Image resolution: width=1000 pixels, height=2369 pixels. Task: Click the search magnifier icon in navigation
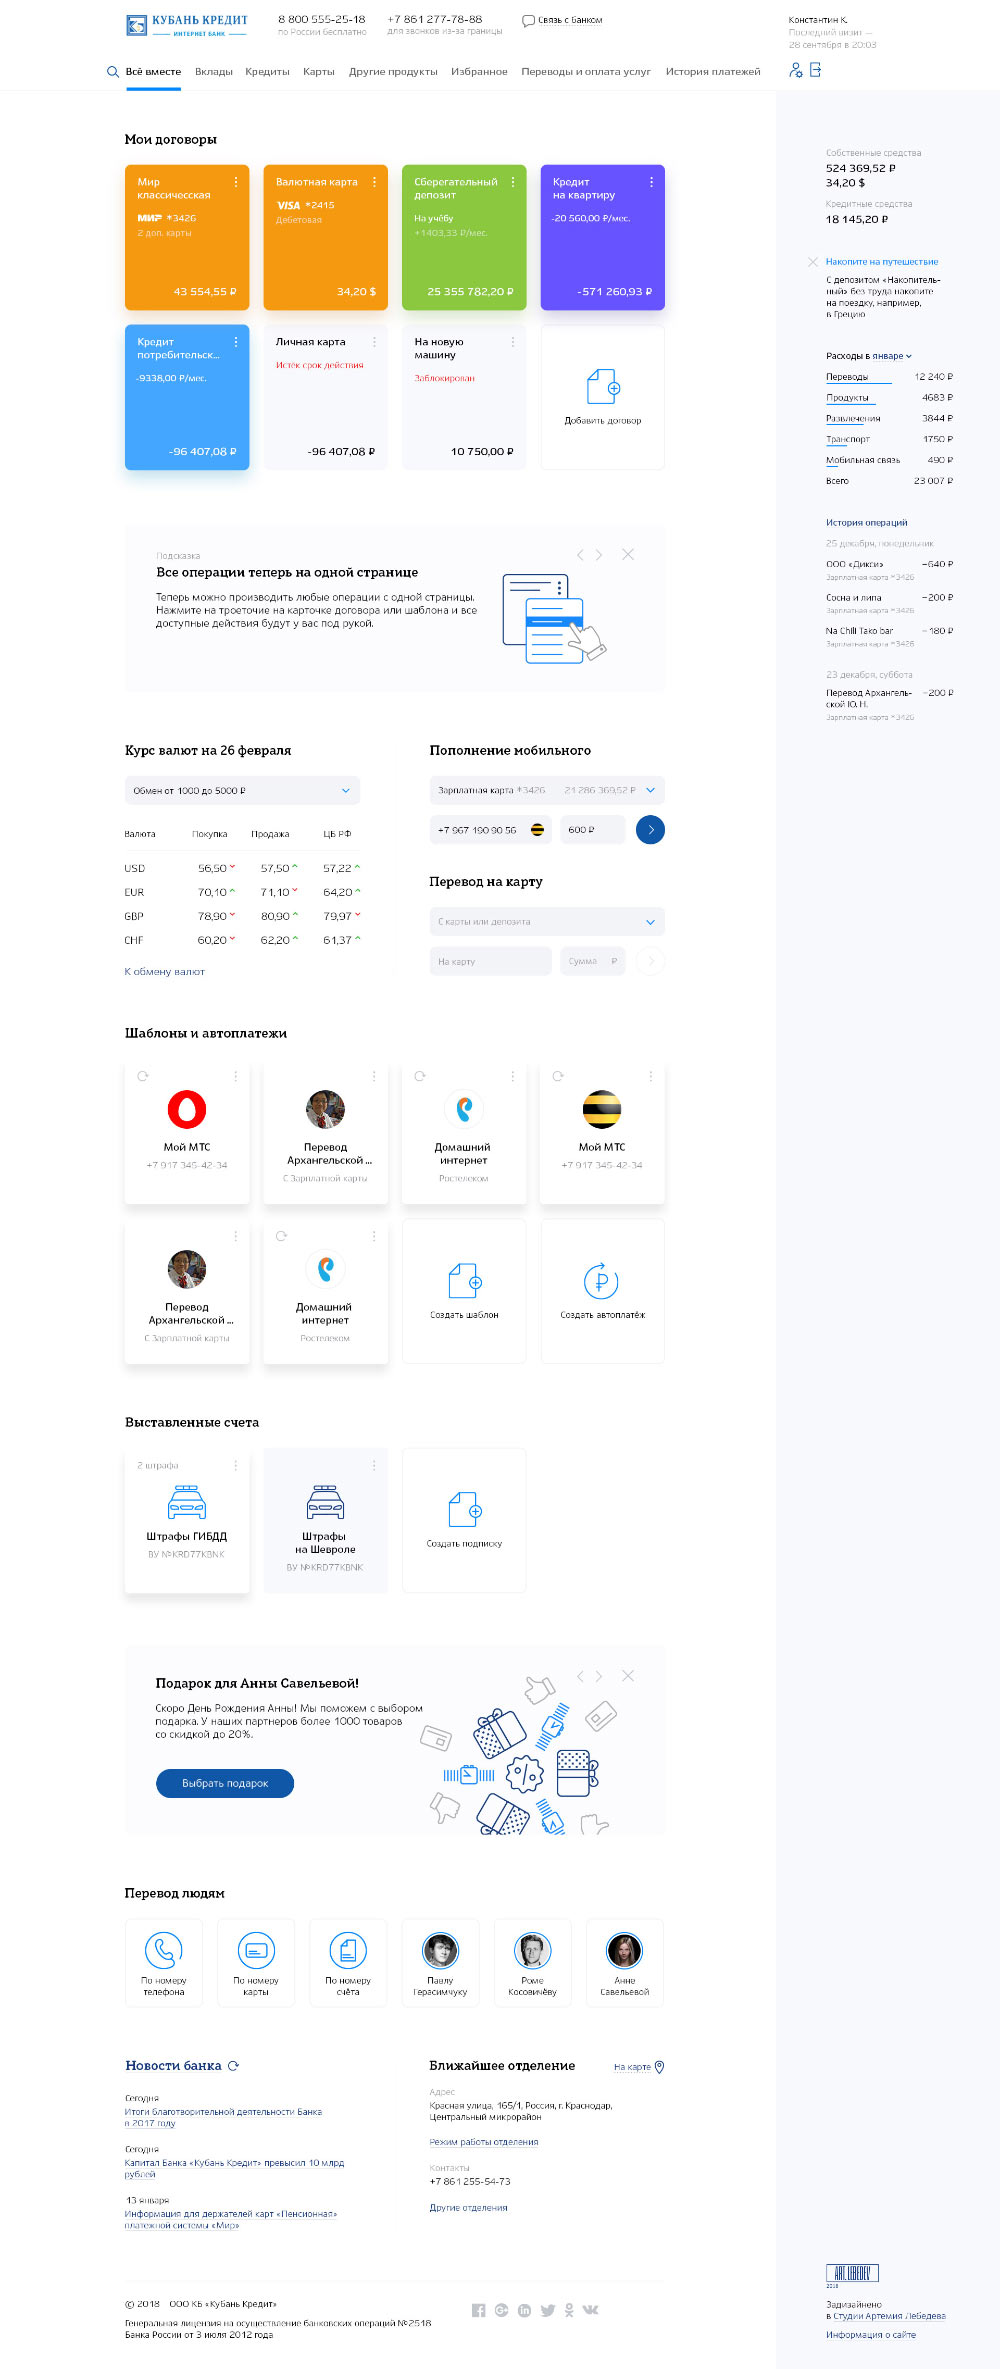click(113, 72)
